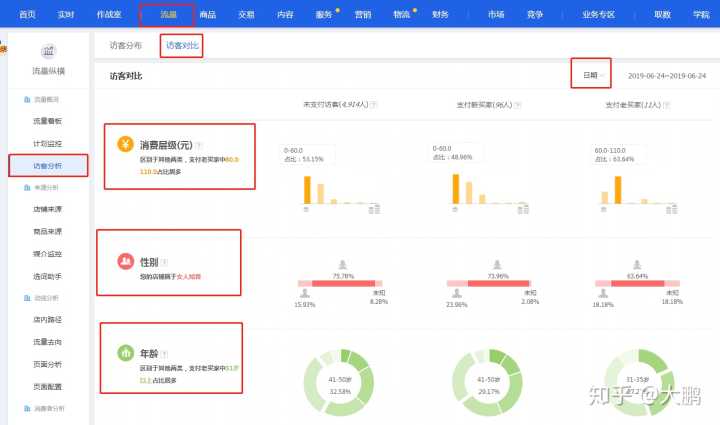Open 店铺来源 in the sidebar
The width and height of the screenshot is (720, 425).
pyautogui.click(x=47, y=210)
